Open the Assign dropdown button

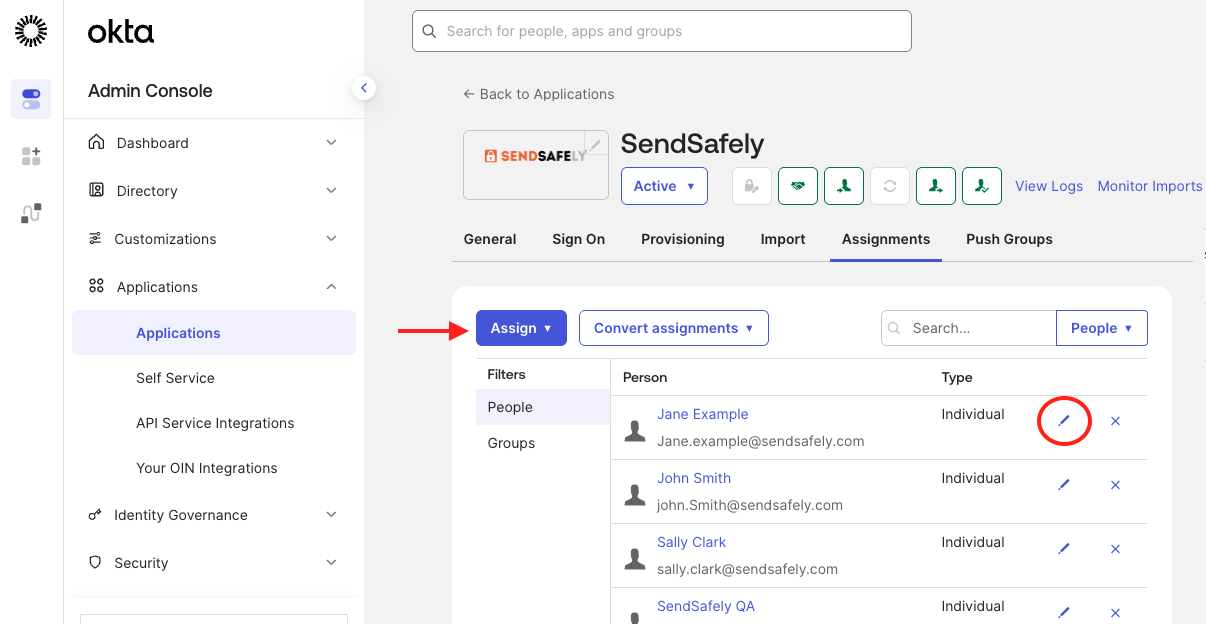coord(521,328)
